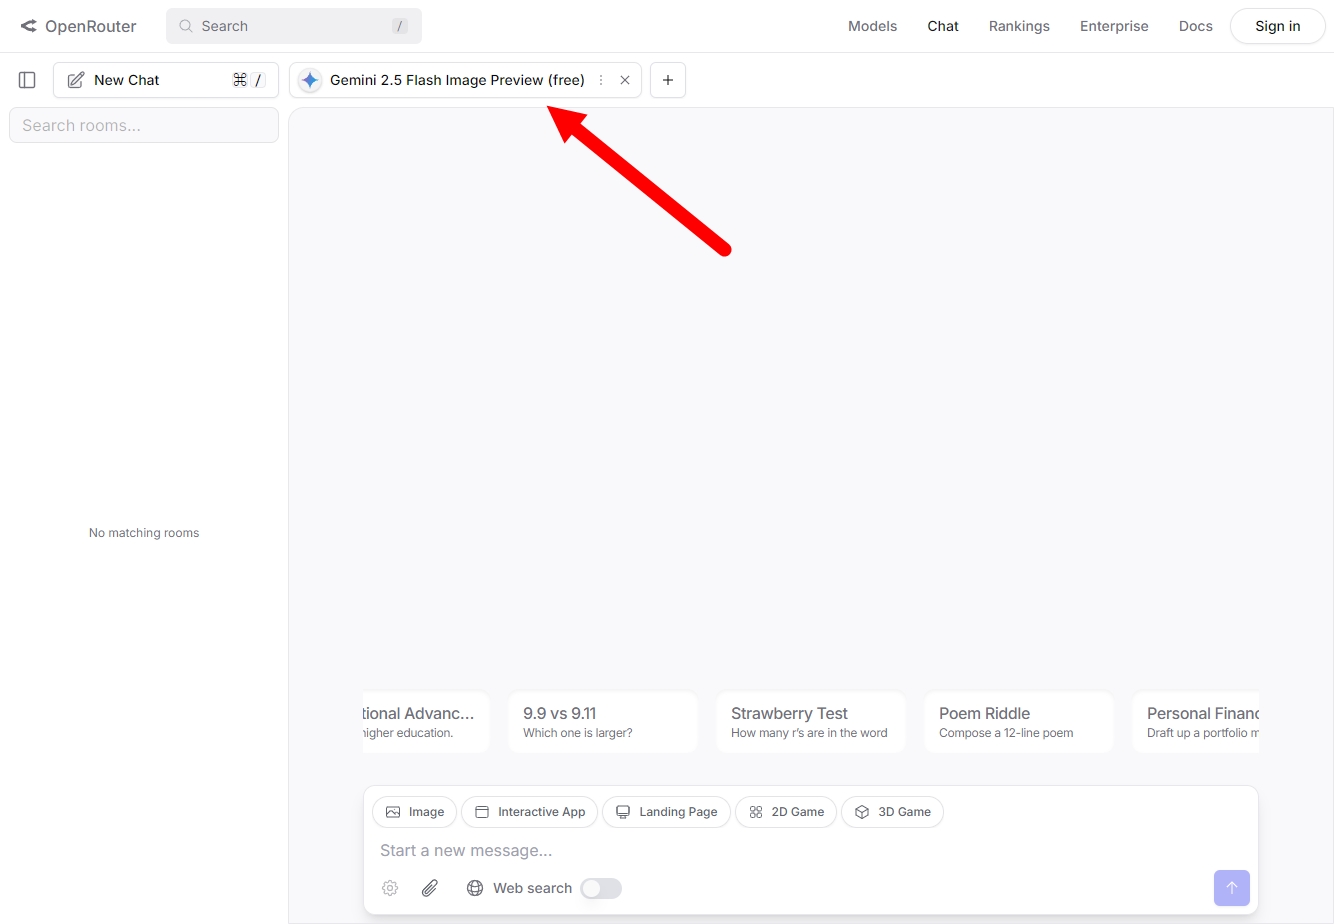Send the message with arrow button
Screen dimensions: 1334x924
(1232, 888)
